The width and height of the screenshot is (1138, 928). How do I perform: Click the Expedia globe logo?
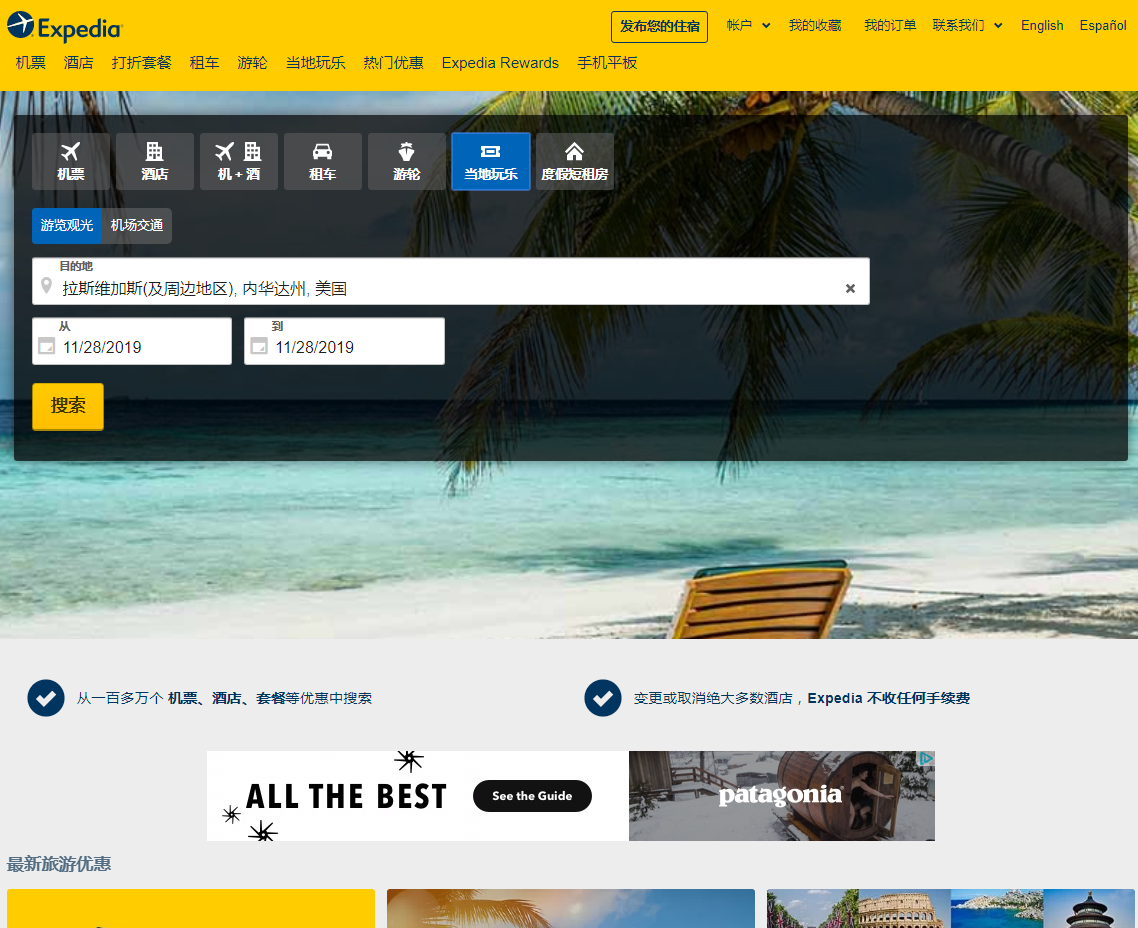click(19, 27)
